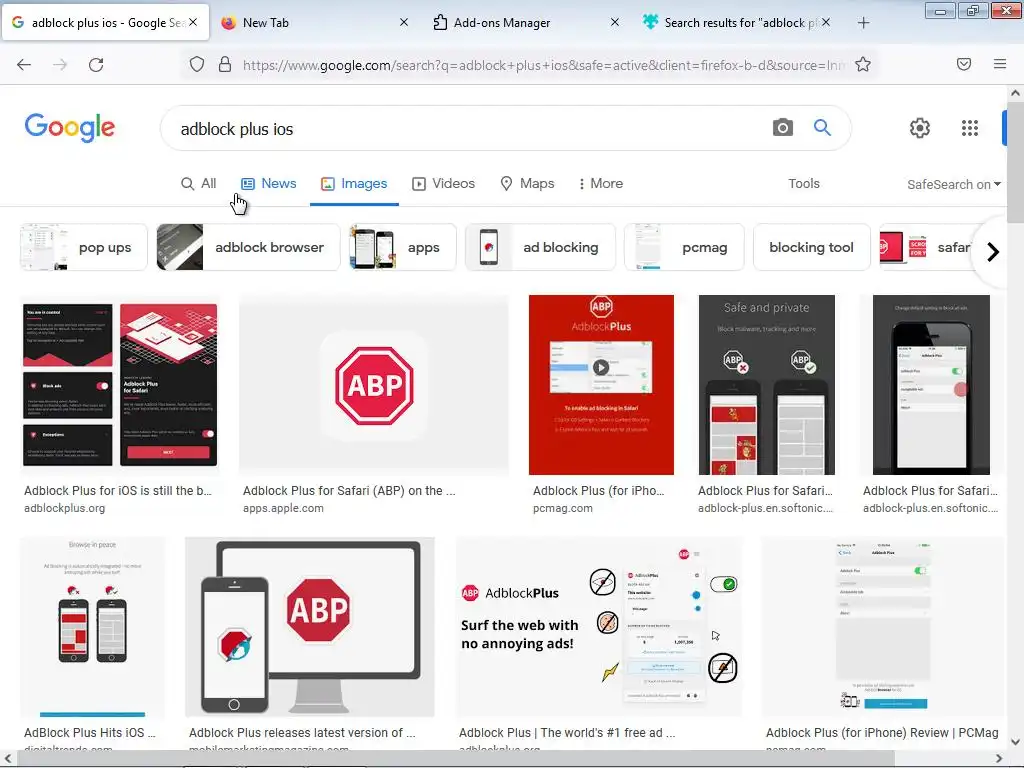Open Firefox application menu
This screenshot has width=1024, height=768.
coord(1000,64)
